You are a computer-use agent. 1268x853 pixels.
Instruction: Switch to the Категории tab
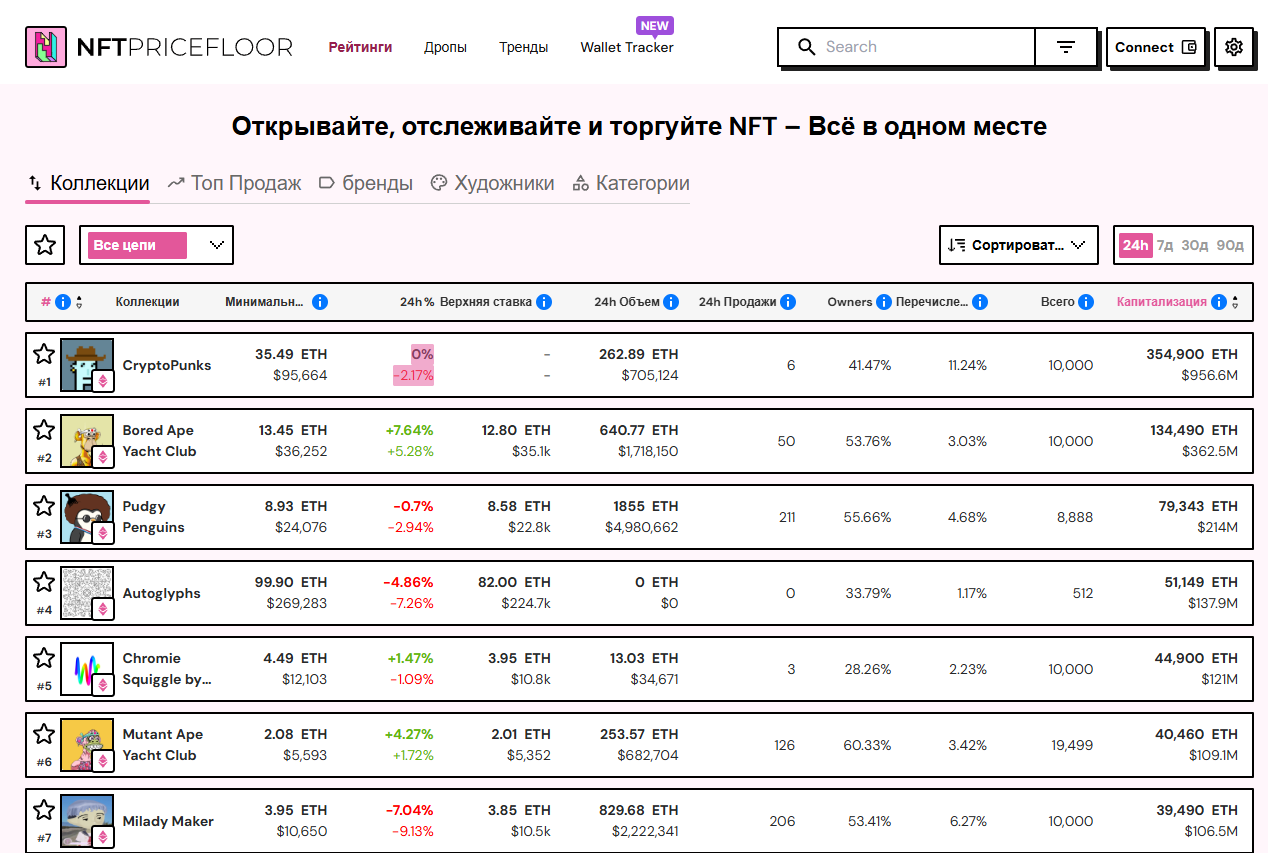click(x=631, y=184)
